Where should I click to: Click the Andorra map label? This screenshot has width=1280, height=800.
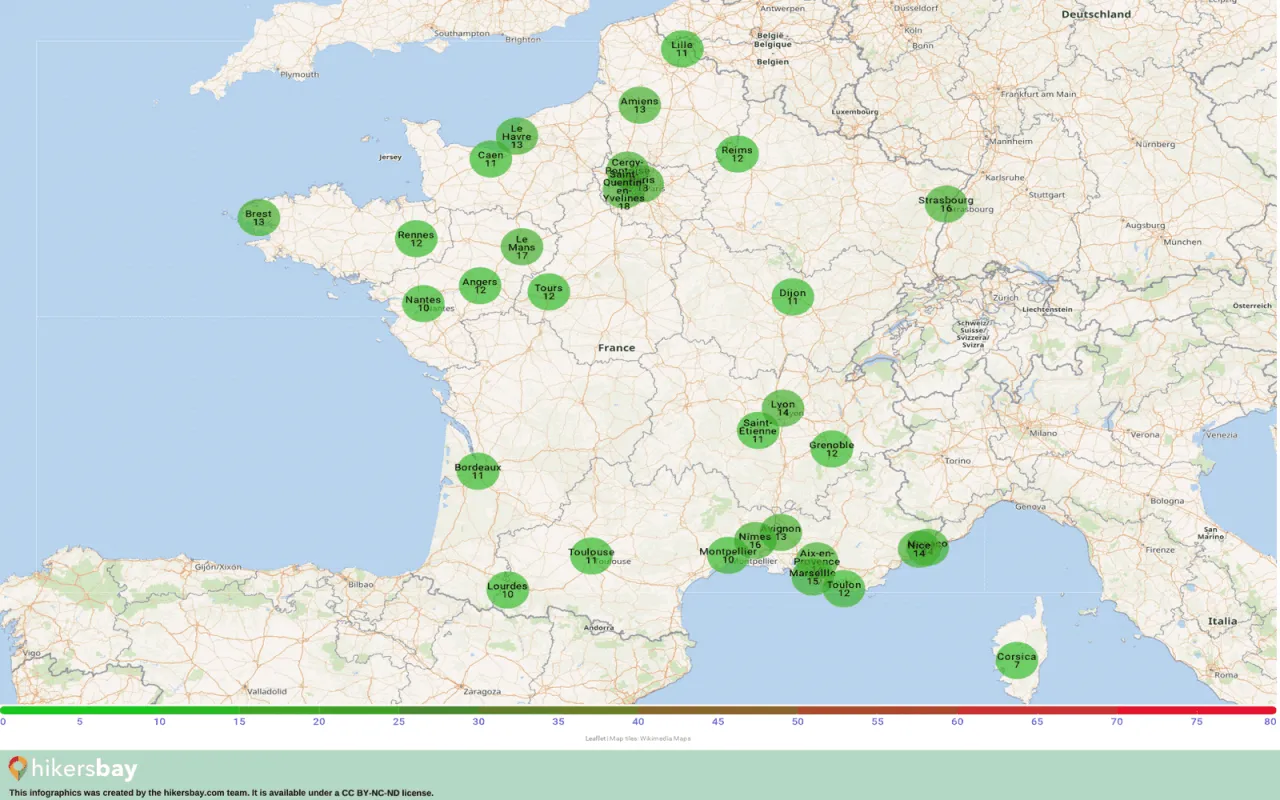coord(599,627)
